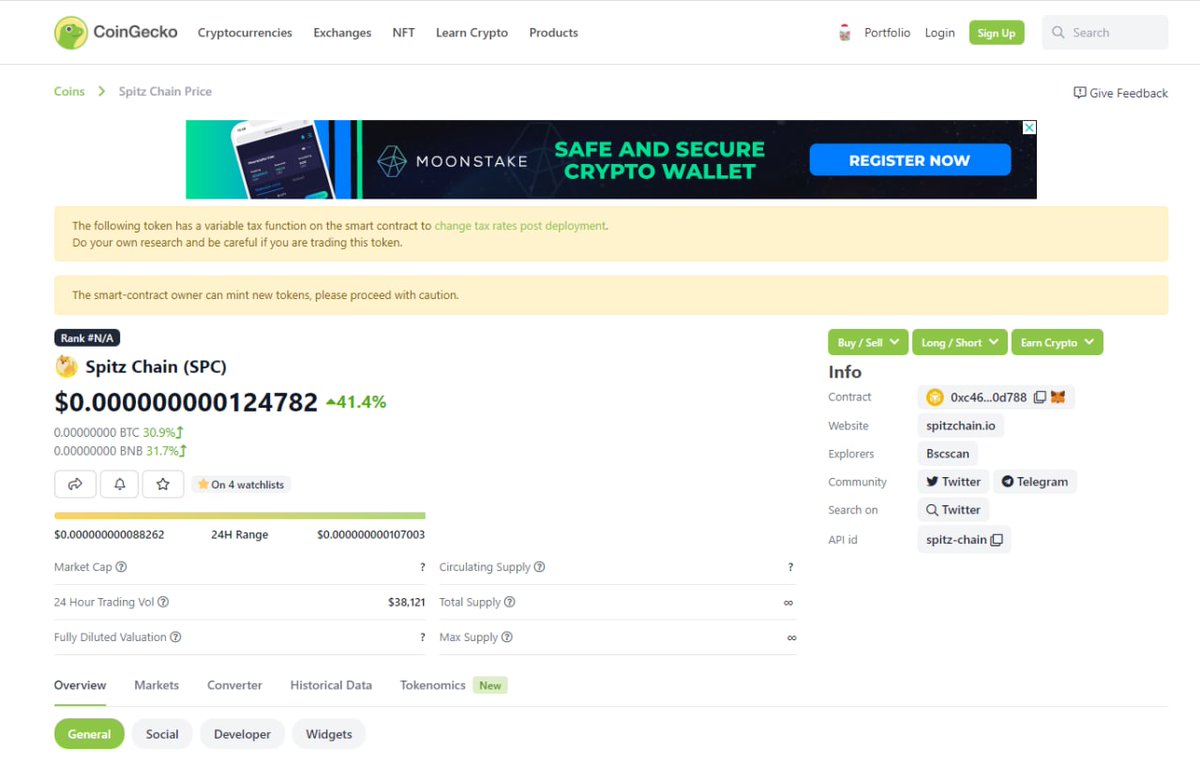This screenshot has height=763, width=1200.
Task: Copy API id spitz-chain with copy icon
Action: (996, 540)
